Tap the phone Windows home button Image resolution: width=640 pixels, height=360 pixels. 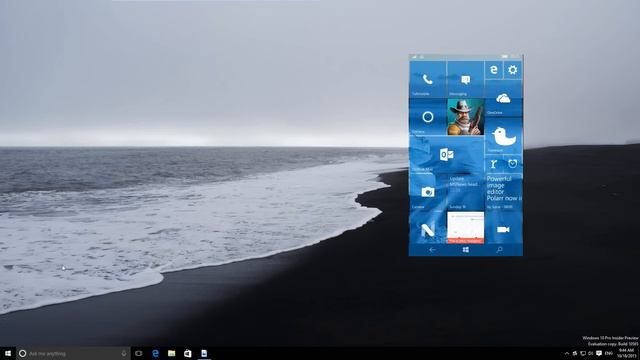466,250
